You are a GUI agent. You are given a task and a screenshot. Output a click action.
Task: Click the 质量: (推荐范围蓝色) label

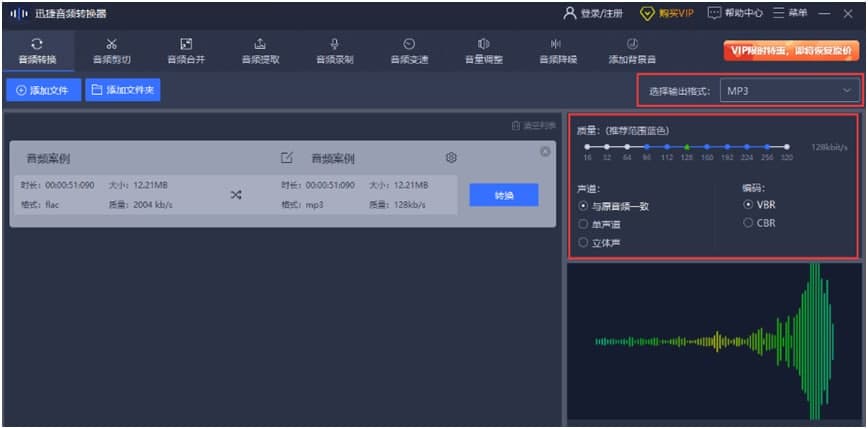623,131
